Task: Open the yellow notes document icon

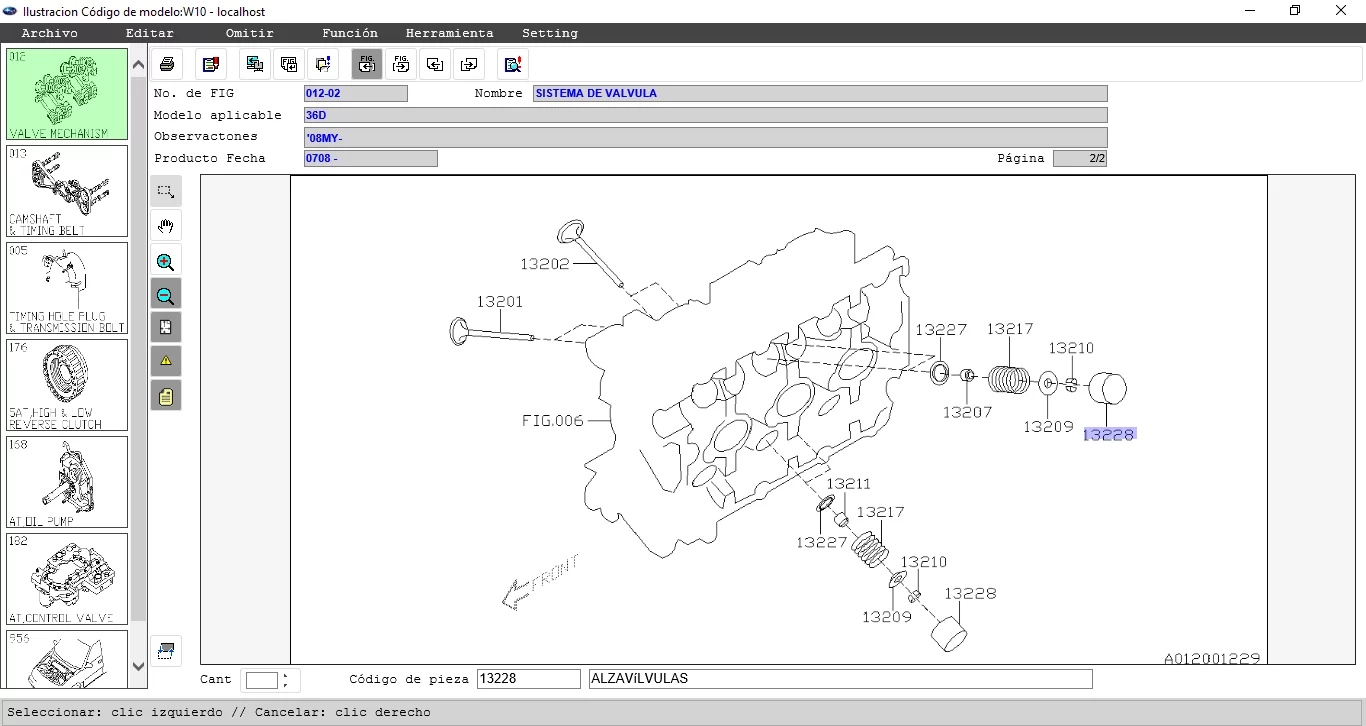Action: (x=166, y=396)
